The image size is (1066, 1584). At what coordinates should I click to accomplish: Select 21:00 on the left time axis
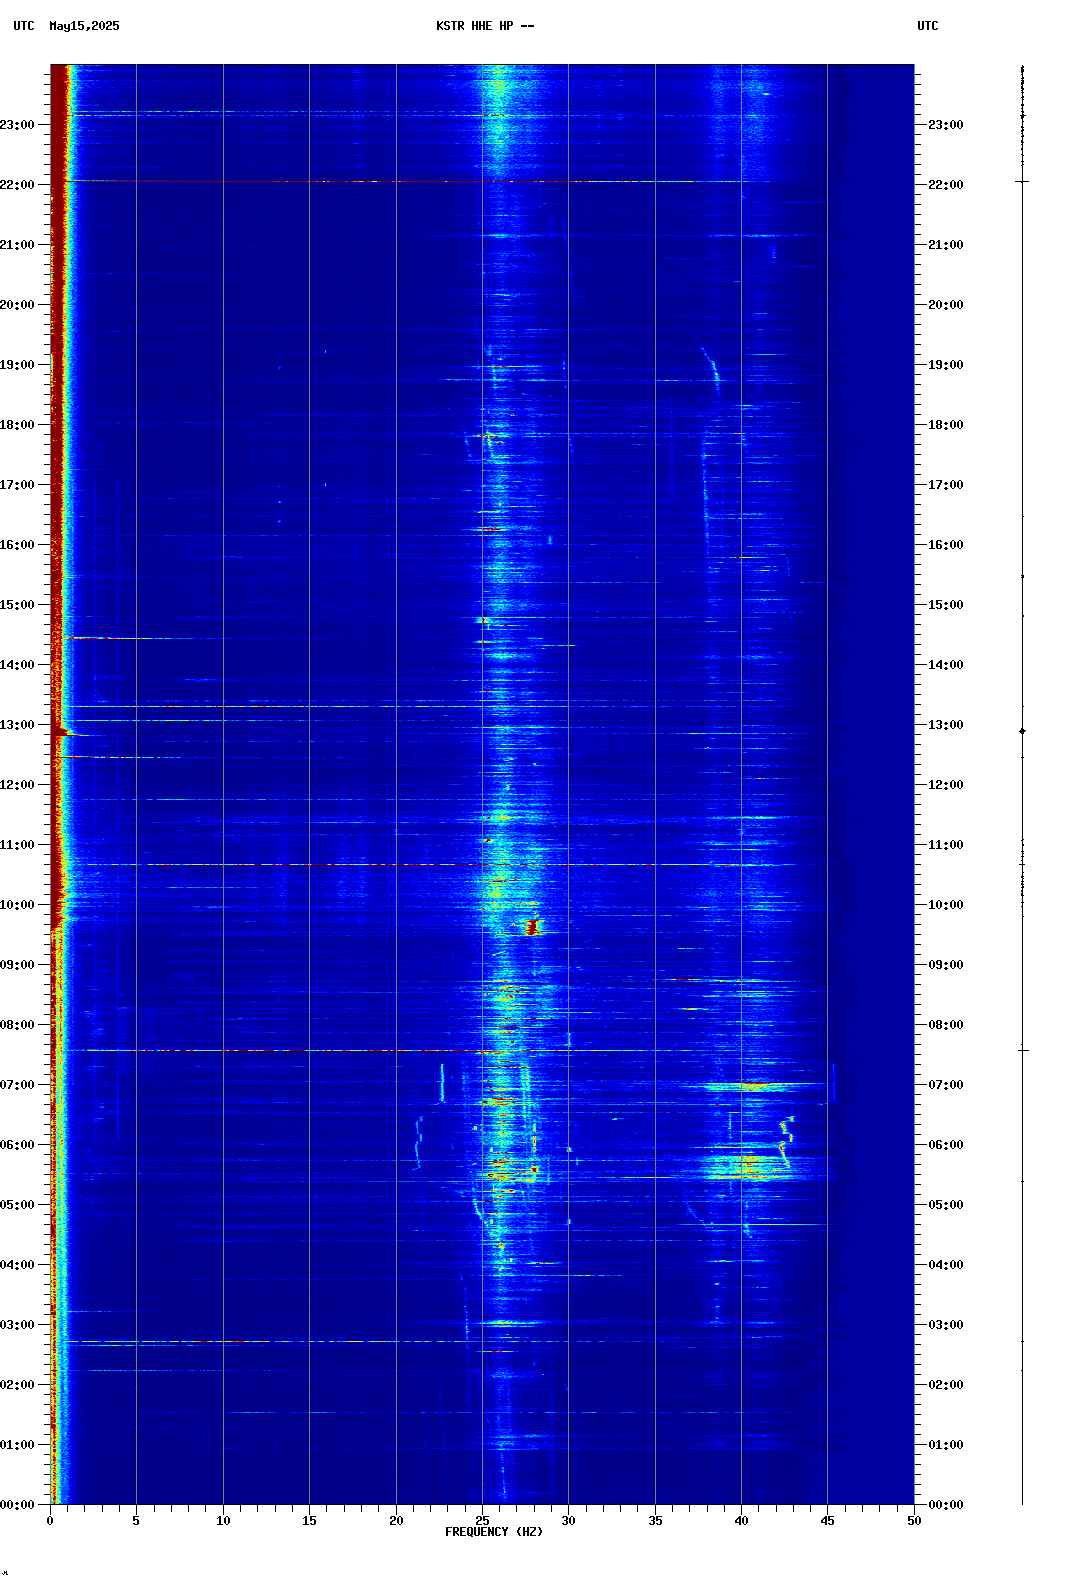[17, 245]
